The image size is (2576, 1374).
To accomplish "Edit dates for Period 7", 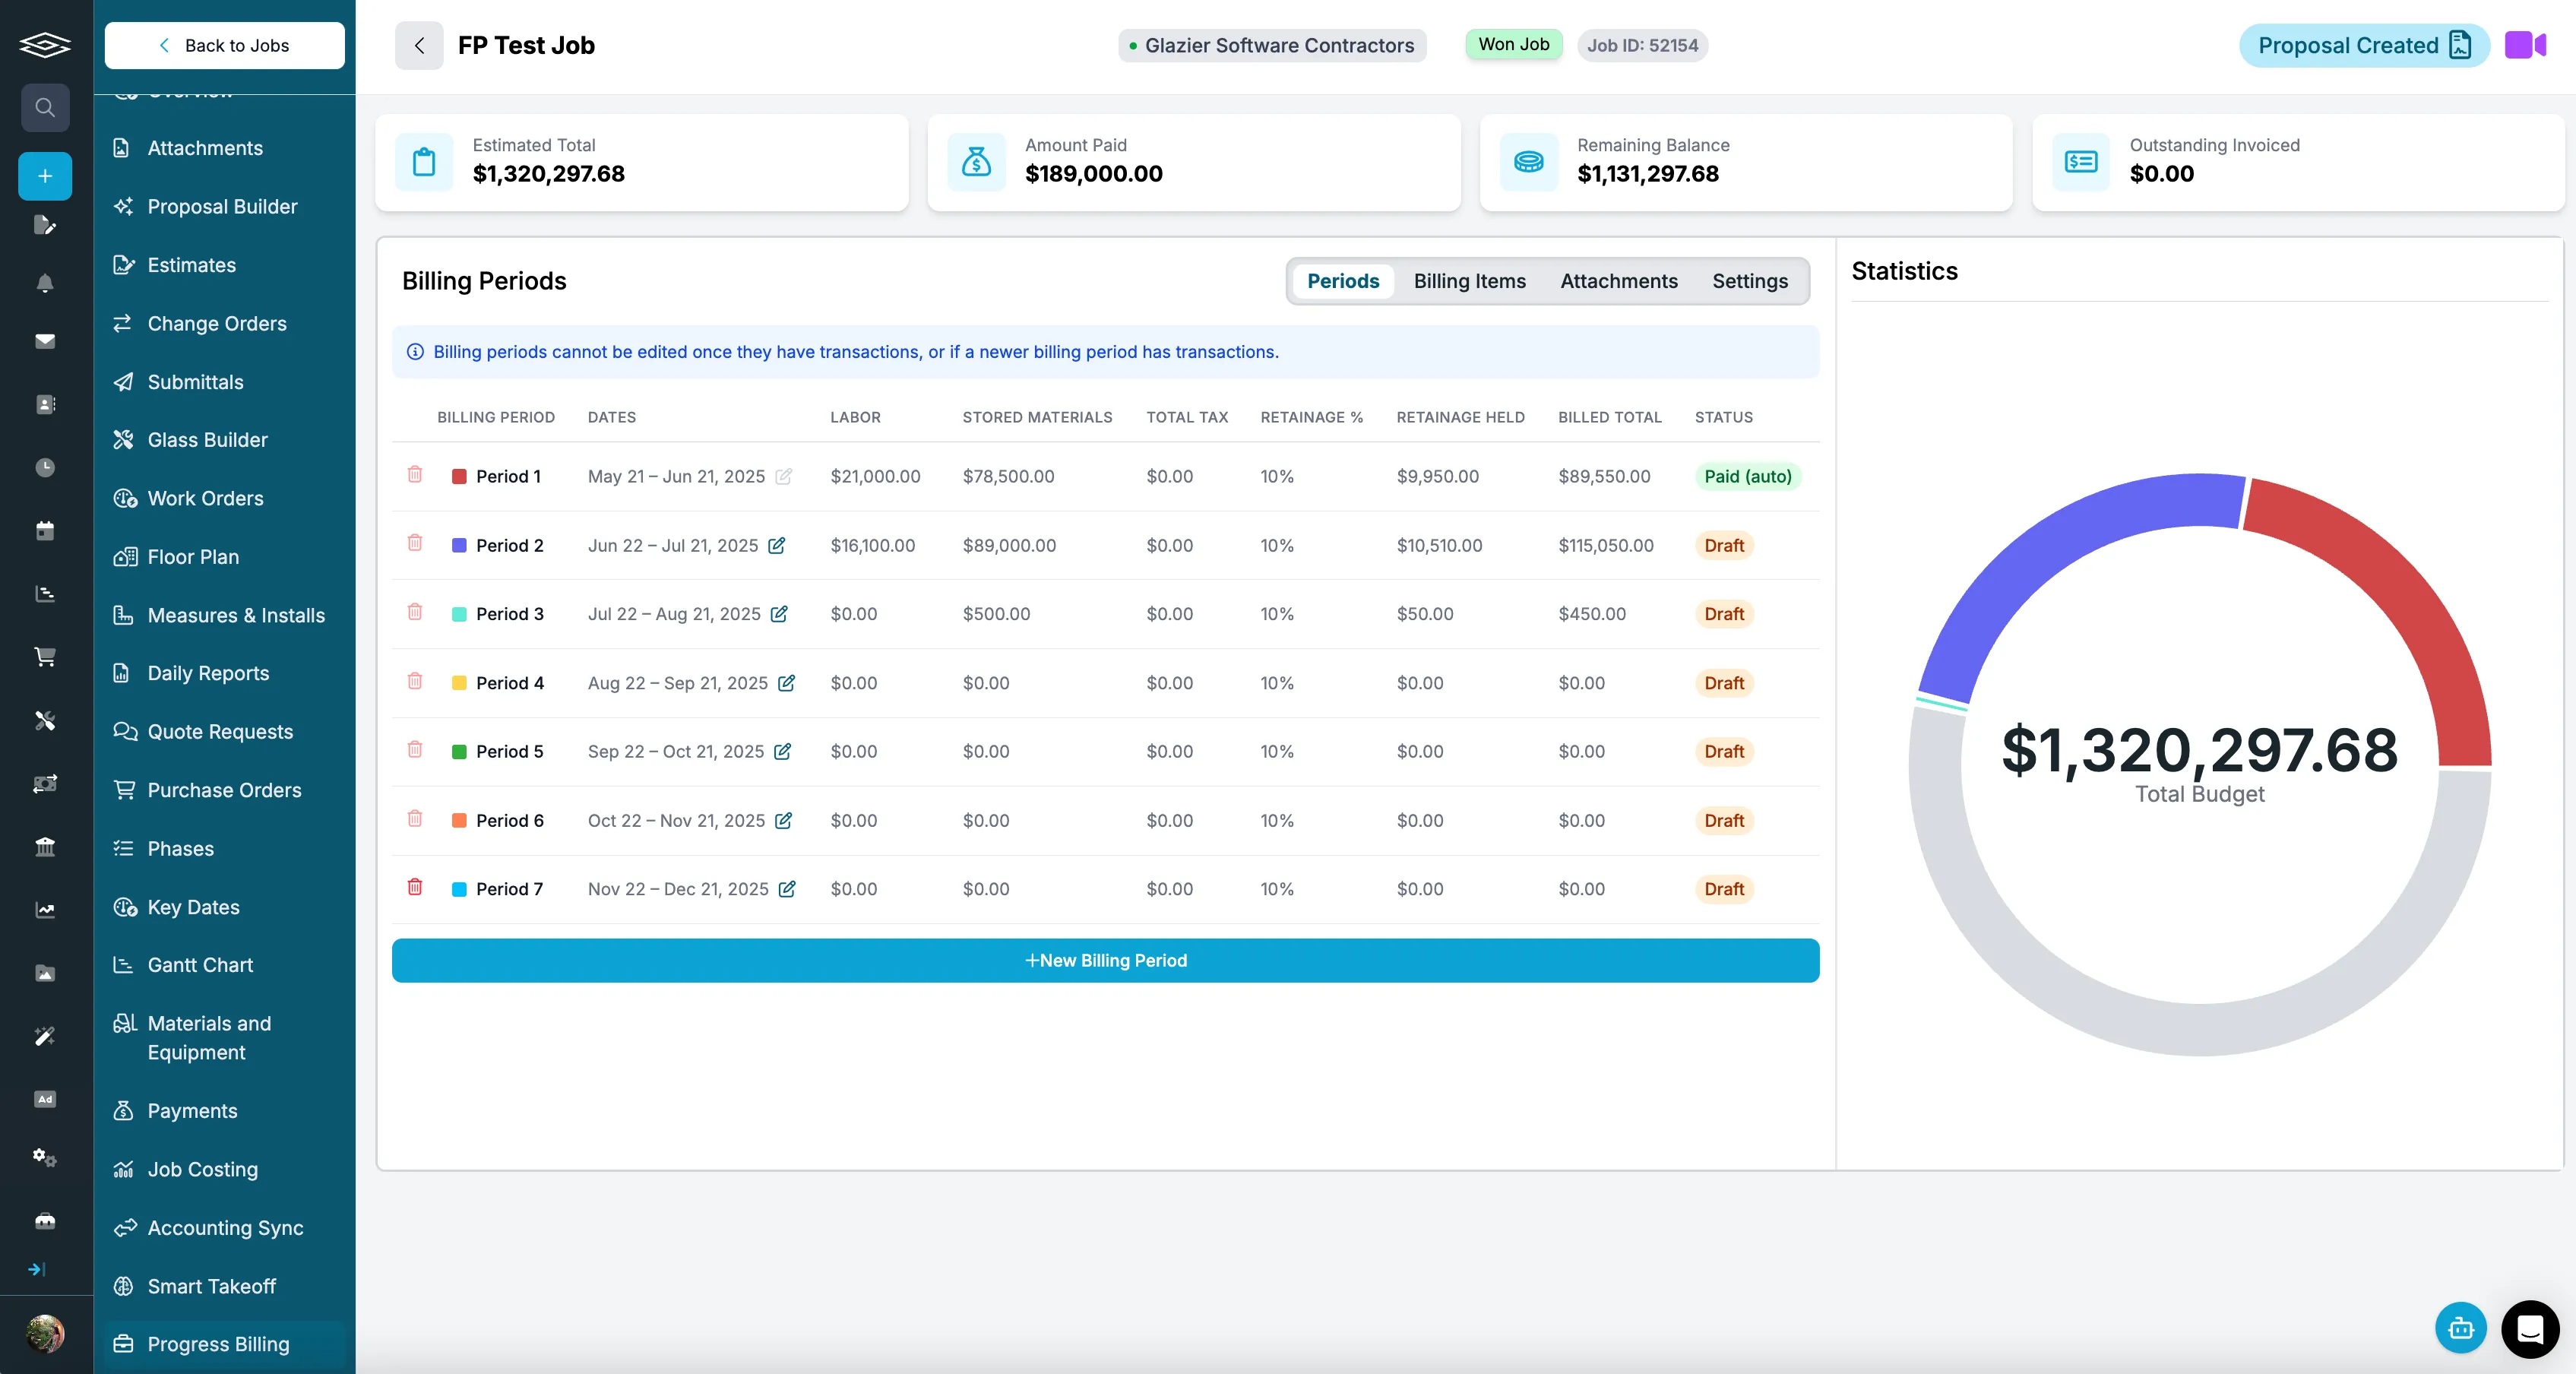I will pos(787,889).
